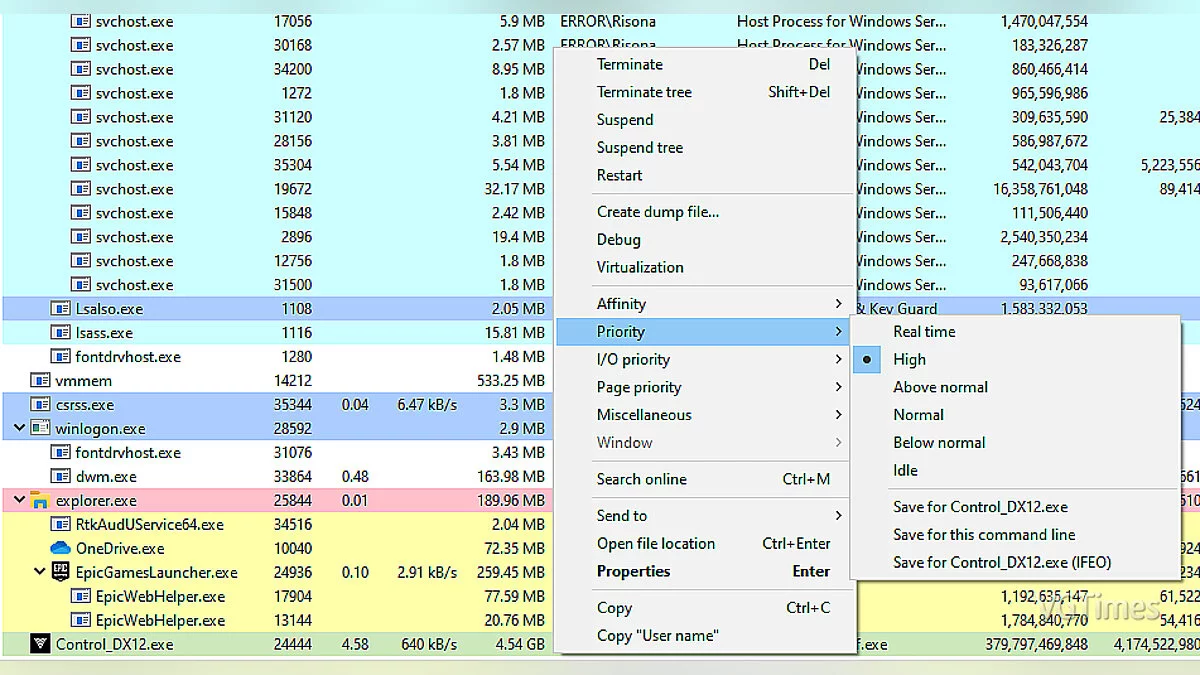Image resolution: width=1200 pixels, height=675 pixels.
Task: Open the I/O priority submenu
Action: (633, 360)
